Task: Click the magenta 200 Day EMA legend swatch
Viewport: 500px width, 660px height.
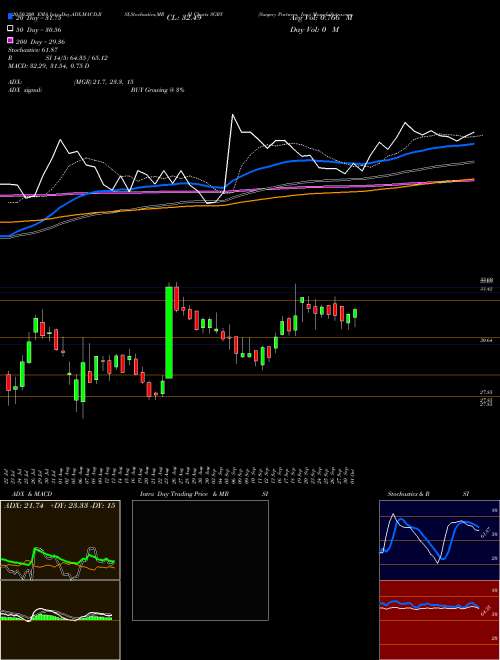Action: pos(10,41)
